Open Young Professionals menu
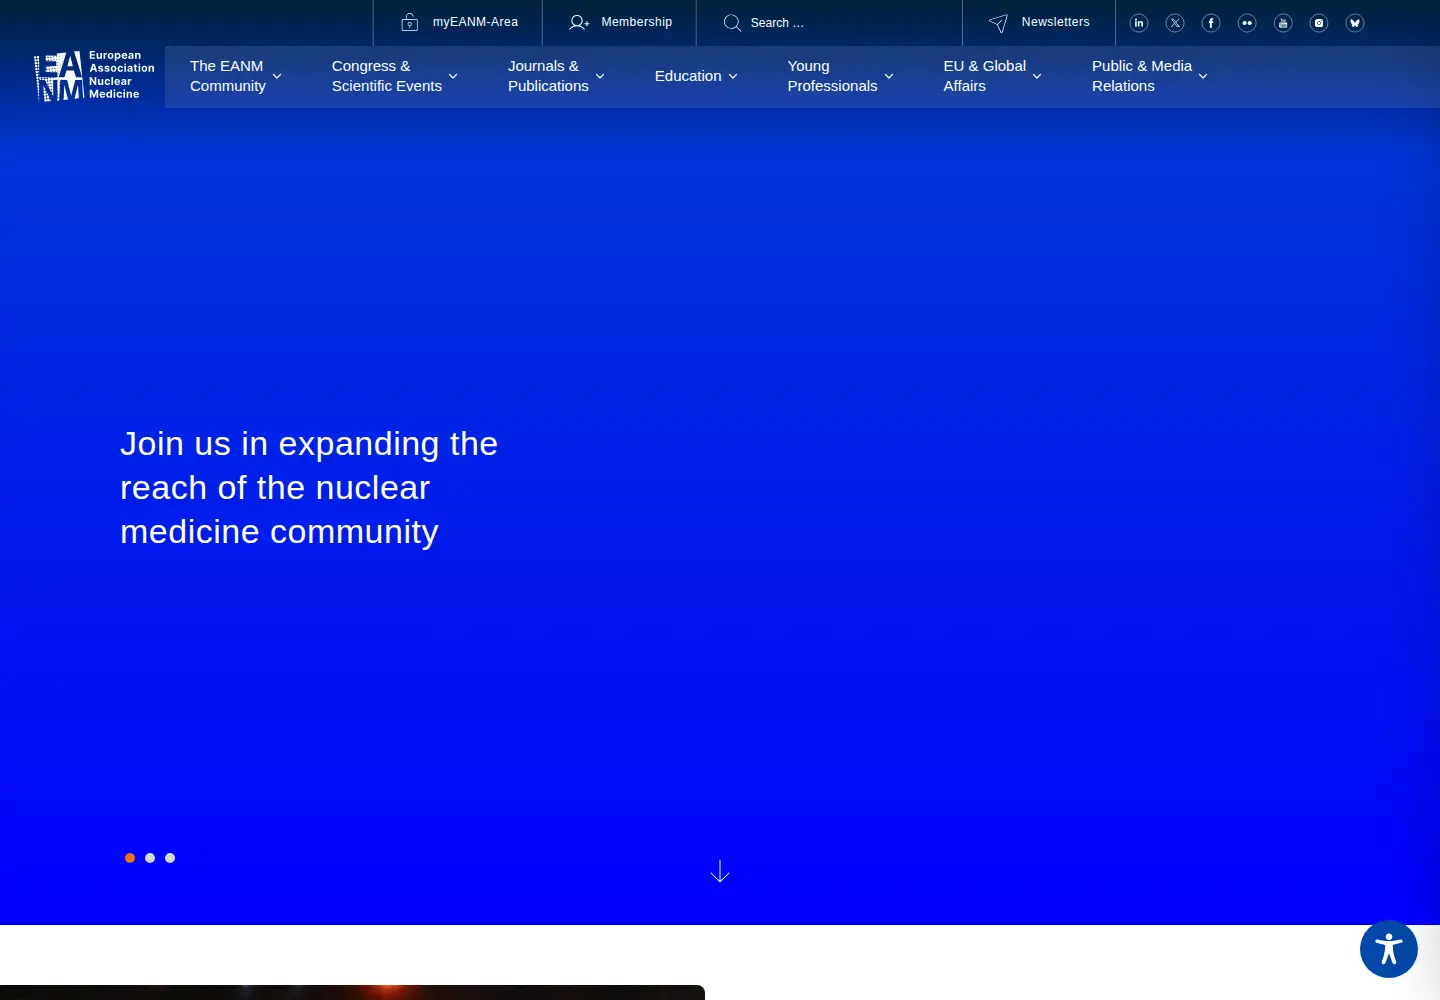Viewport: 1440px width, 1000px height. [x=832, y=76]
